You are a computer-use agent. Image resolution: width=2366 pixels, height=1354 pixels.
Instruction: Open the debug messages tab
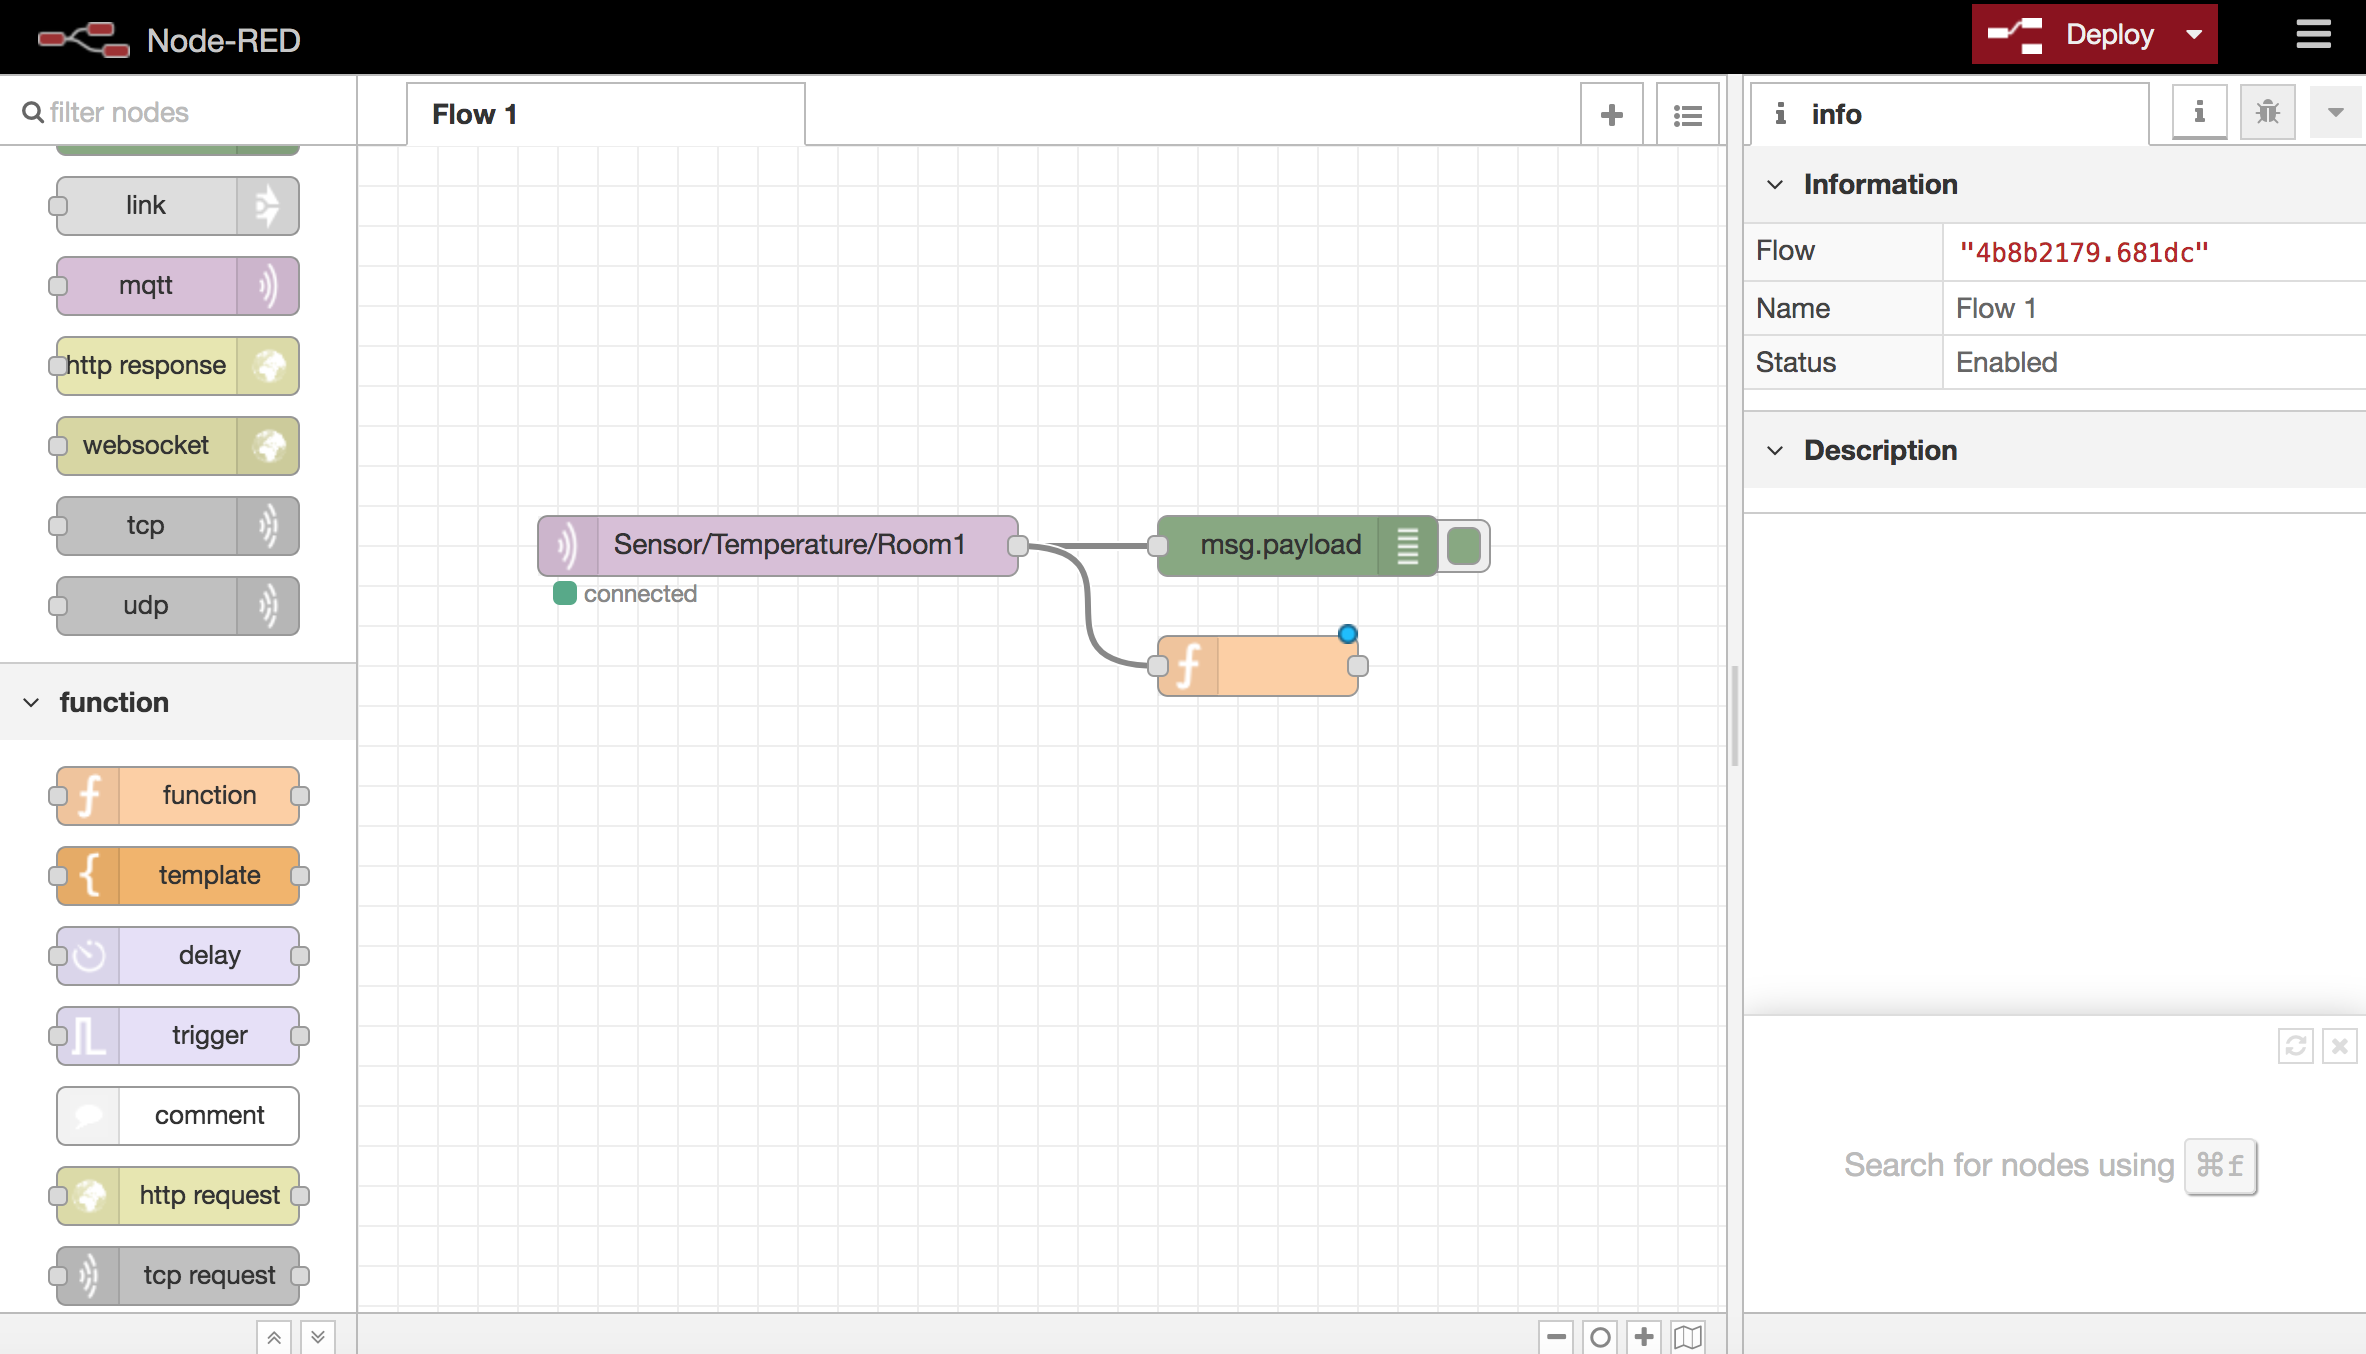2267,112
